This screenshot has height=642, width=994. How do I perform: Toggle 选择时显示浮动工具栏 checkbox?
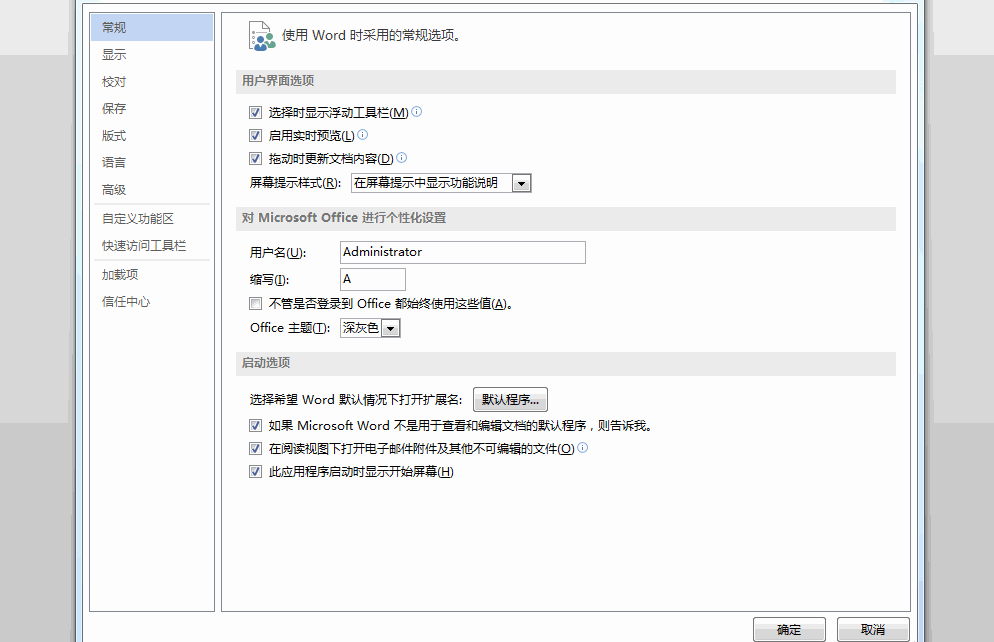tap(255, 113)
